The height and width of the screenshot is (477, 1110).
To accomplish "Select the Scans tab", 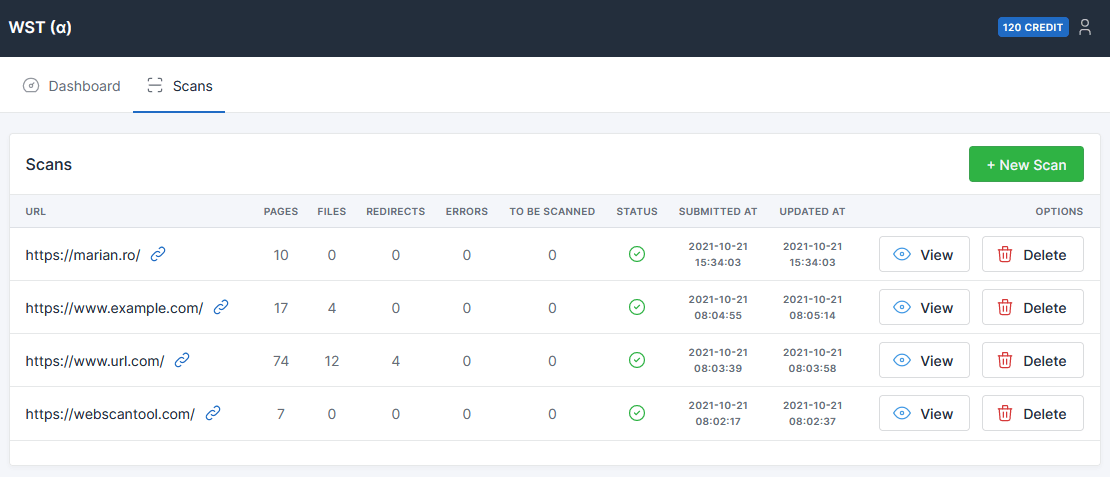I will [179, 86].
